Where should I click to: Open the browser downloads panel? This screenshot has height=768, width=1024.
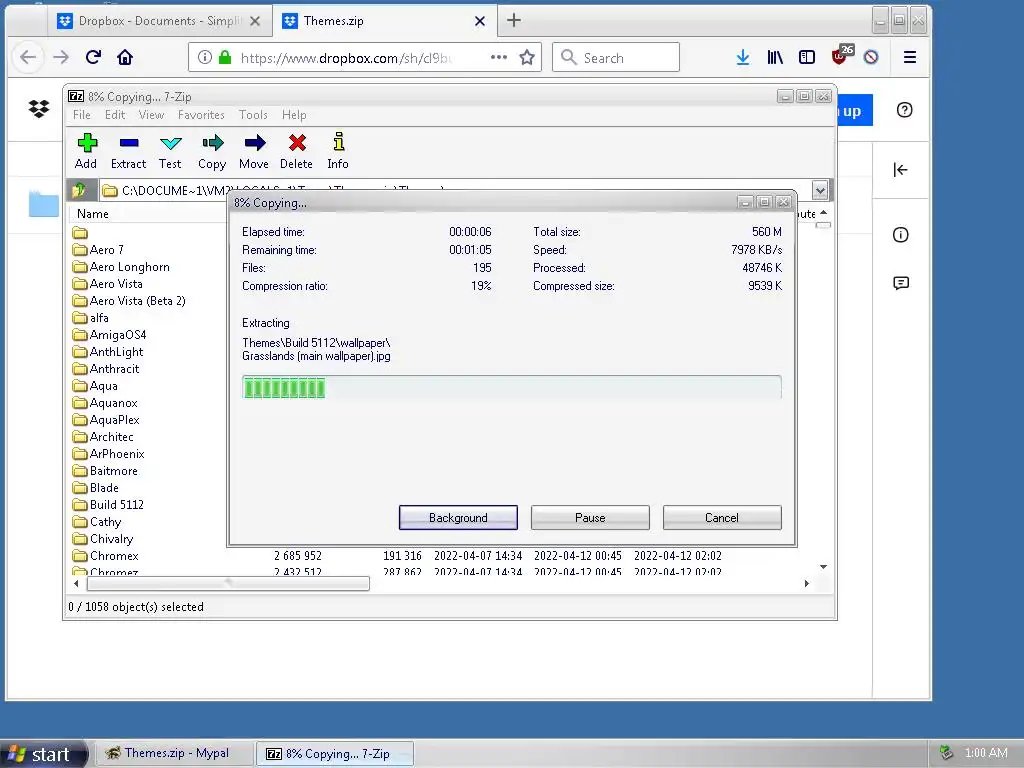coord(743,57)
